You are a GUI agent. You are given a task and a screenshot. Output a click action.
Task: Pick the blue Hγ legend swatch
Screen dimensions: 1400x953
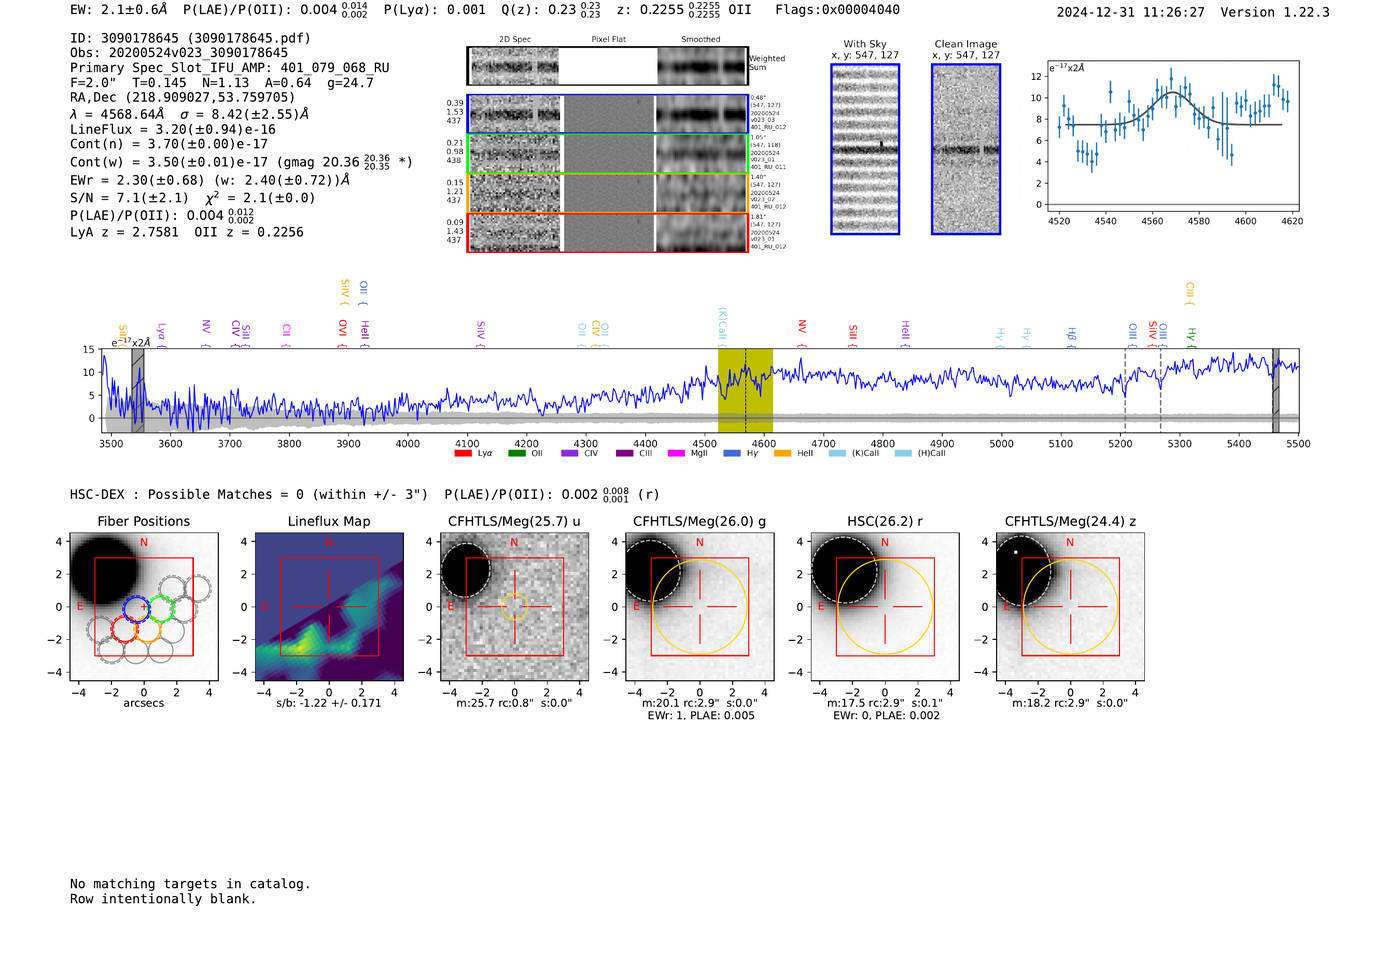731,453
